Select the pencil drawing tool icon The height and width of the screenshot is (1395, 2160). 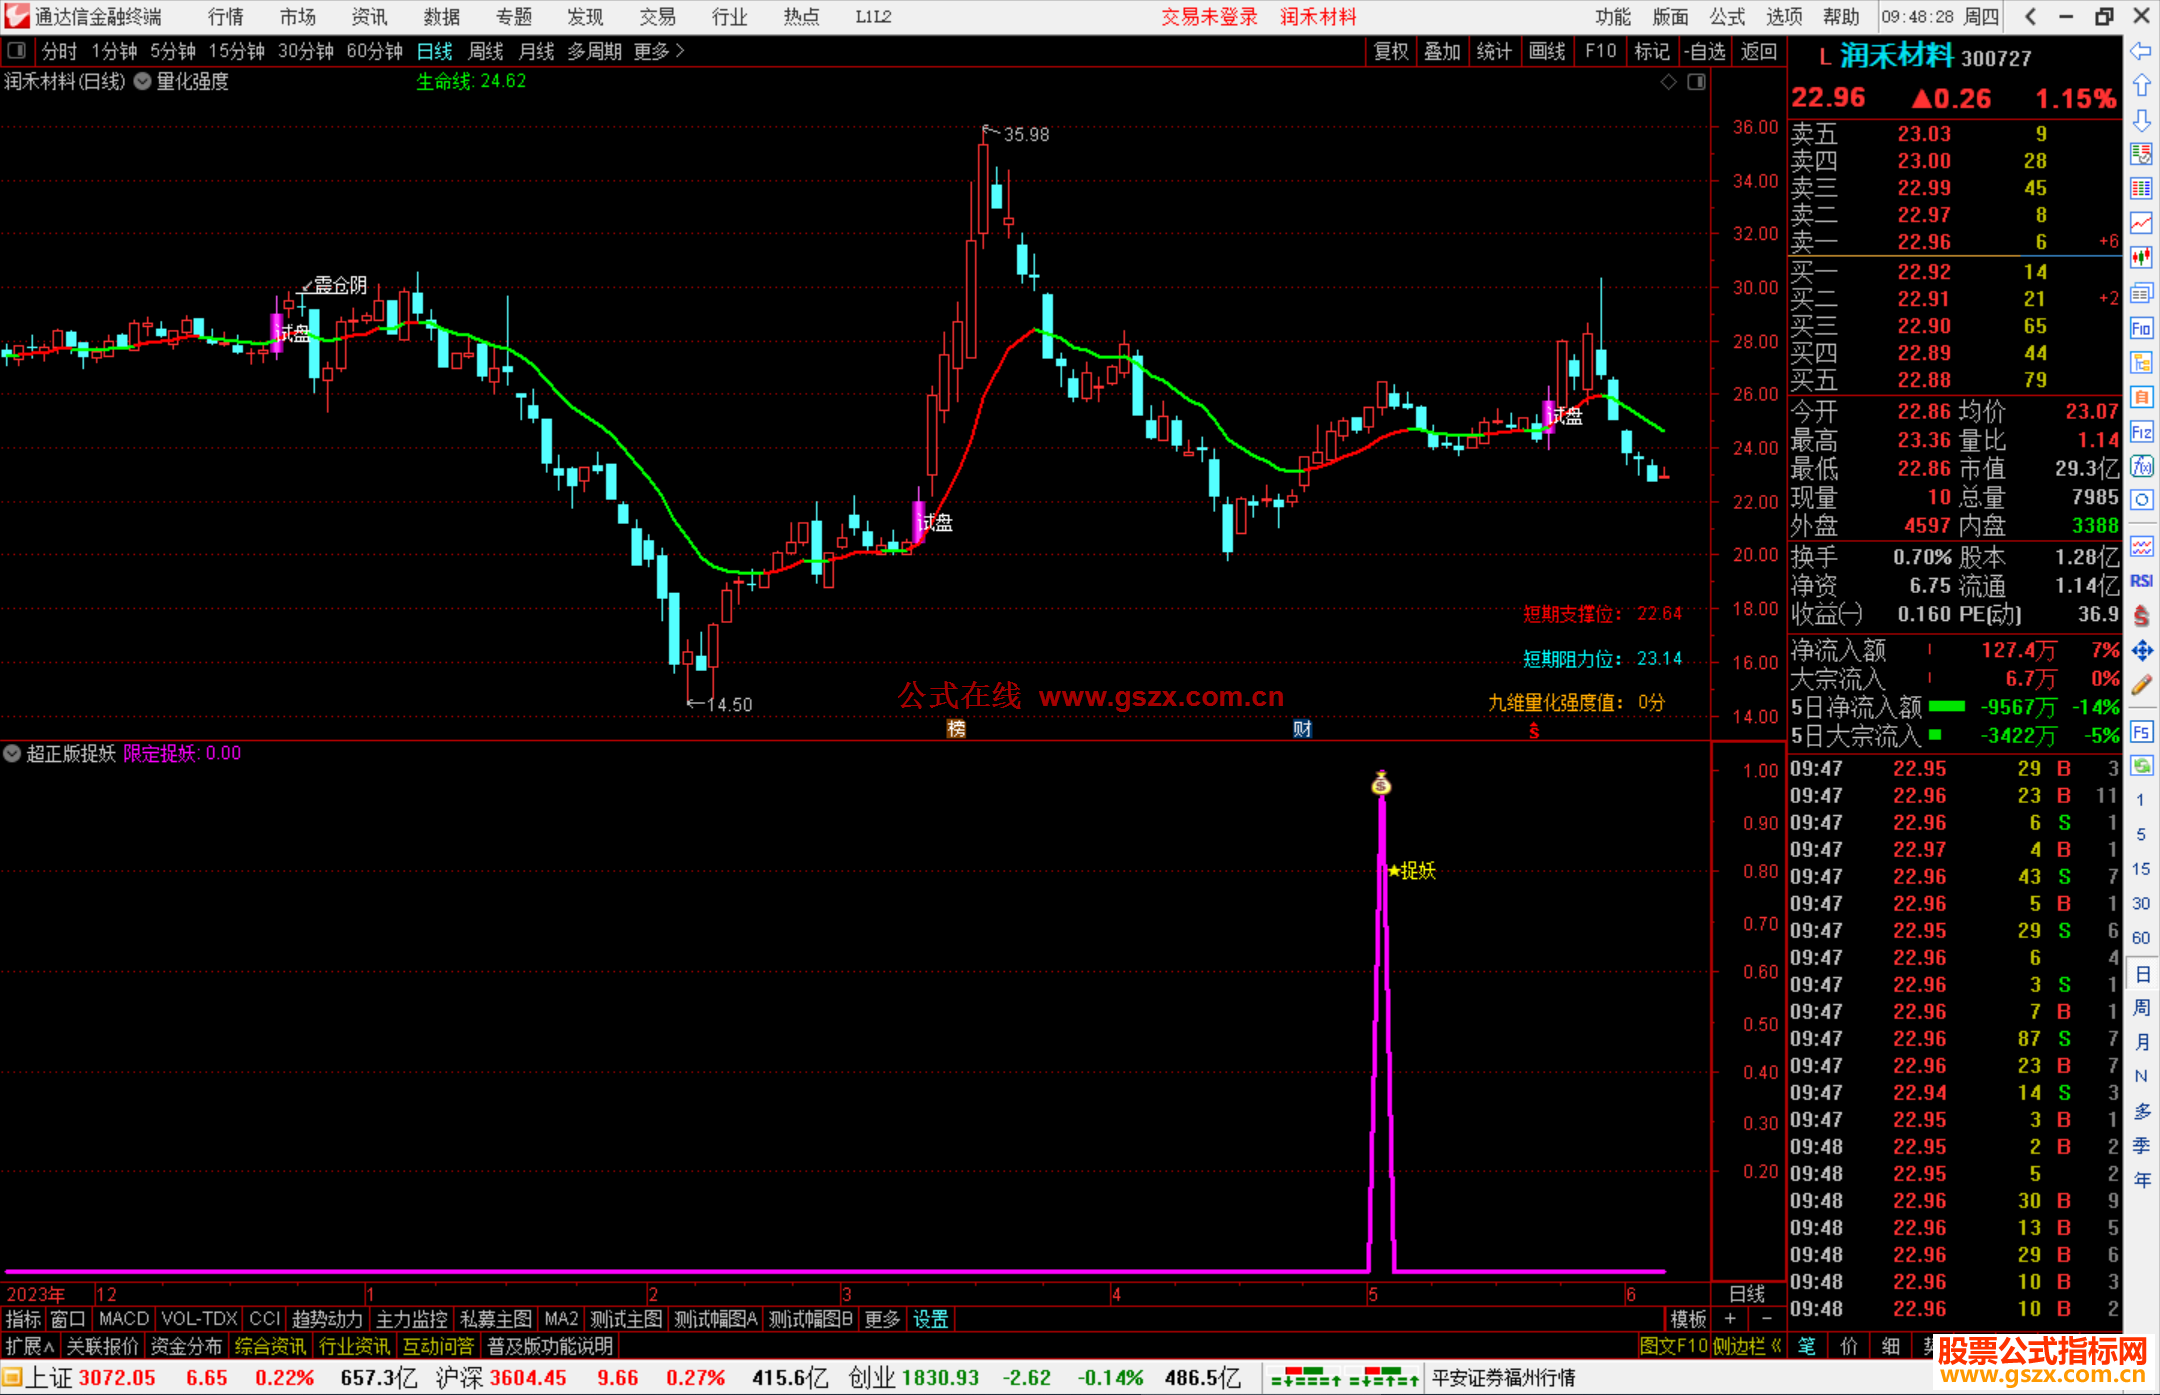2141,686
